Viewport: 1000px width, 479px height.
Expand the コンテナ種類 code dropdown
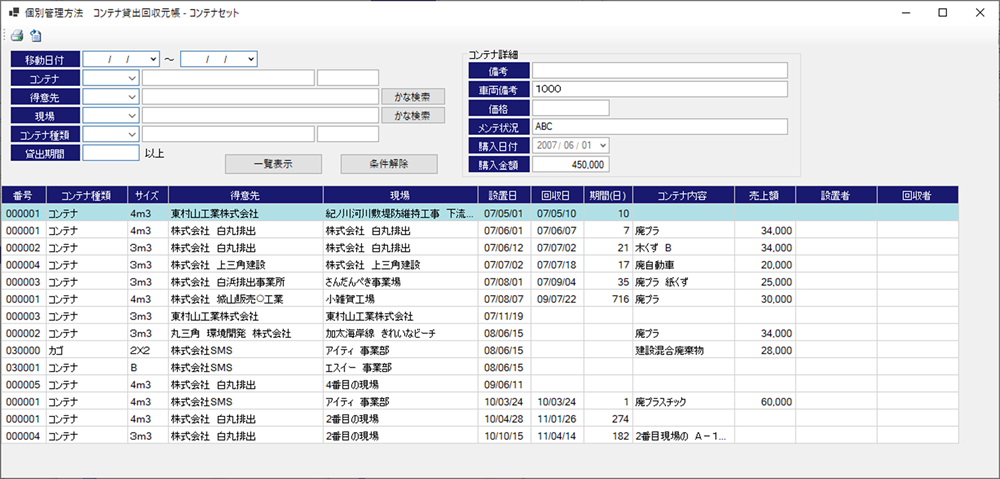coord(132,134)
